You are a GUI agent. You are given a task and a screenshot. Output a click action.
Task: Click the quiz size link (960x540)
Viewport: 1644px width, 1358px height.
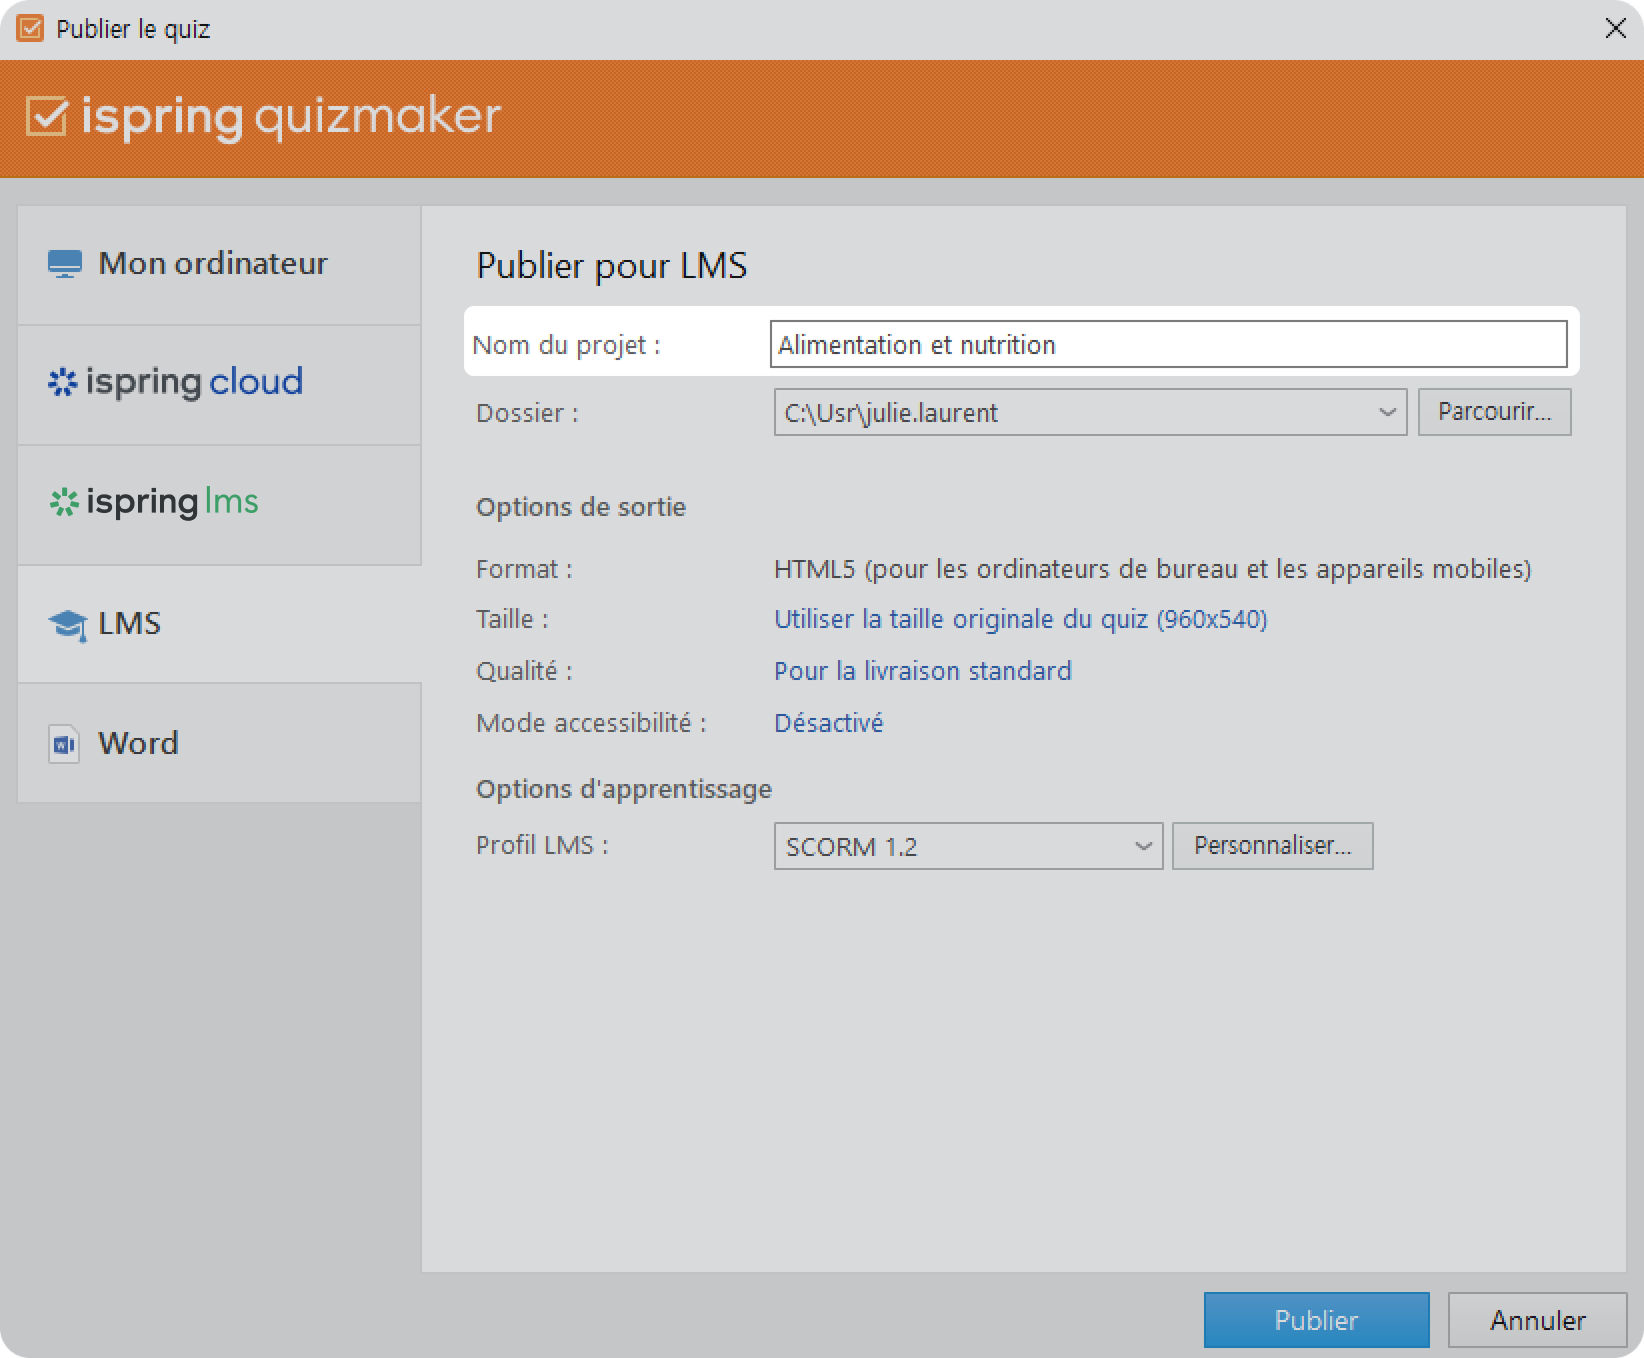tap(1020, 619)
